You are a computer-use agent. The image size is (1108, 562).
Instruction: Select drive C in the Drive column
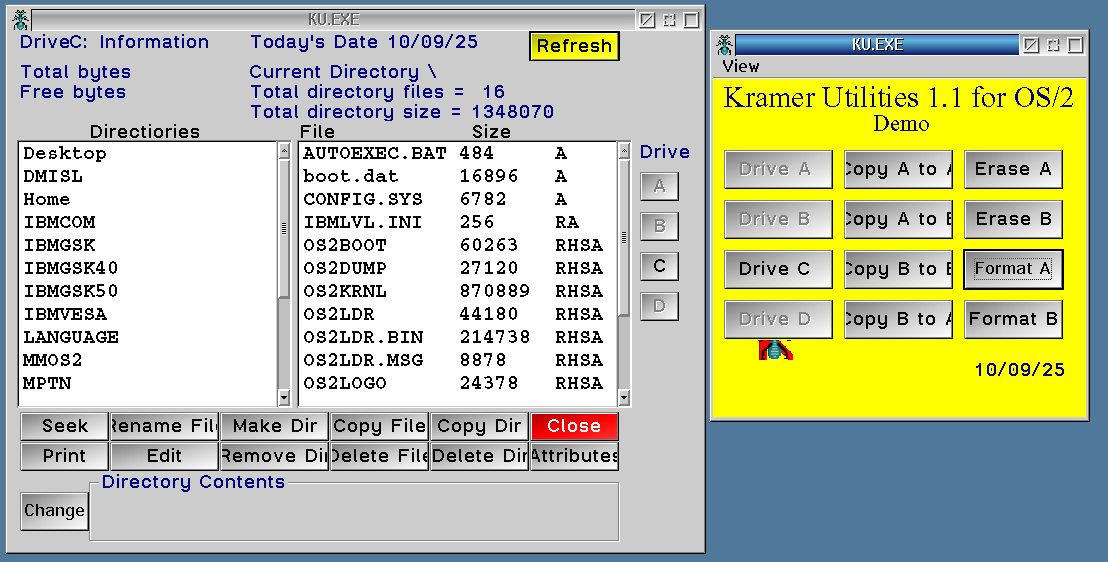659,266
